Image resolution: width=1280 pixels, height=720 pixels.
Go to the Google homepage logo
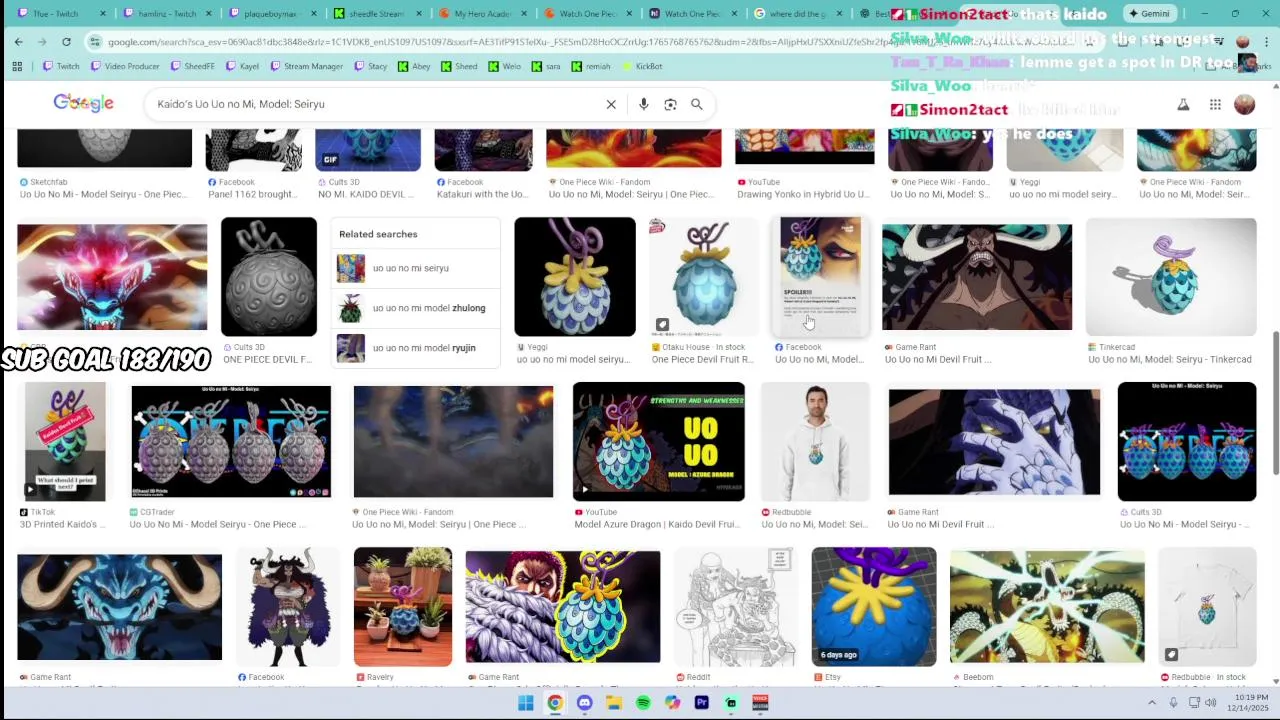coord(83,103)
